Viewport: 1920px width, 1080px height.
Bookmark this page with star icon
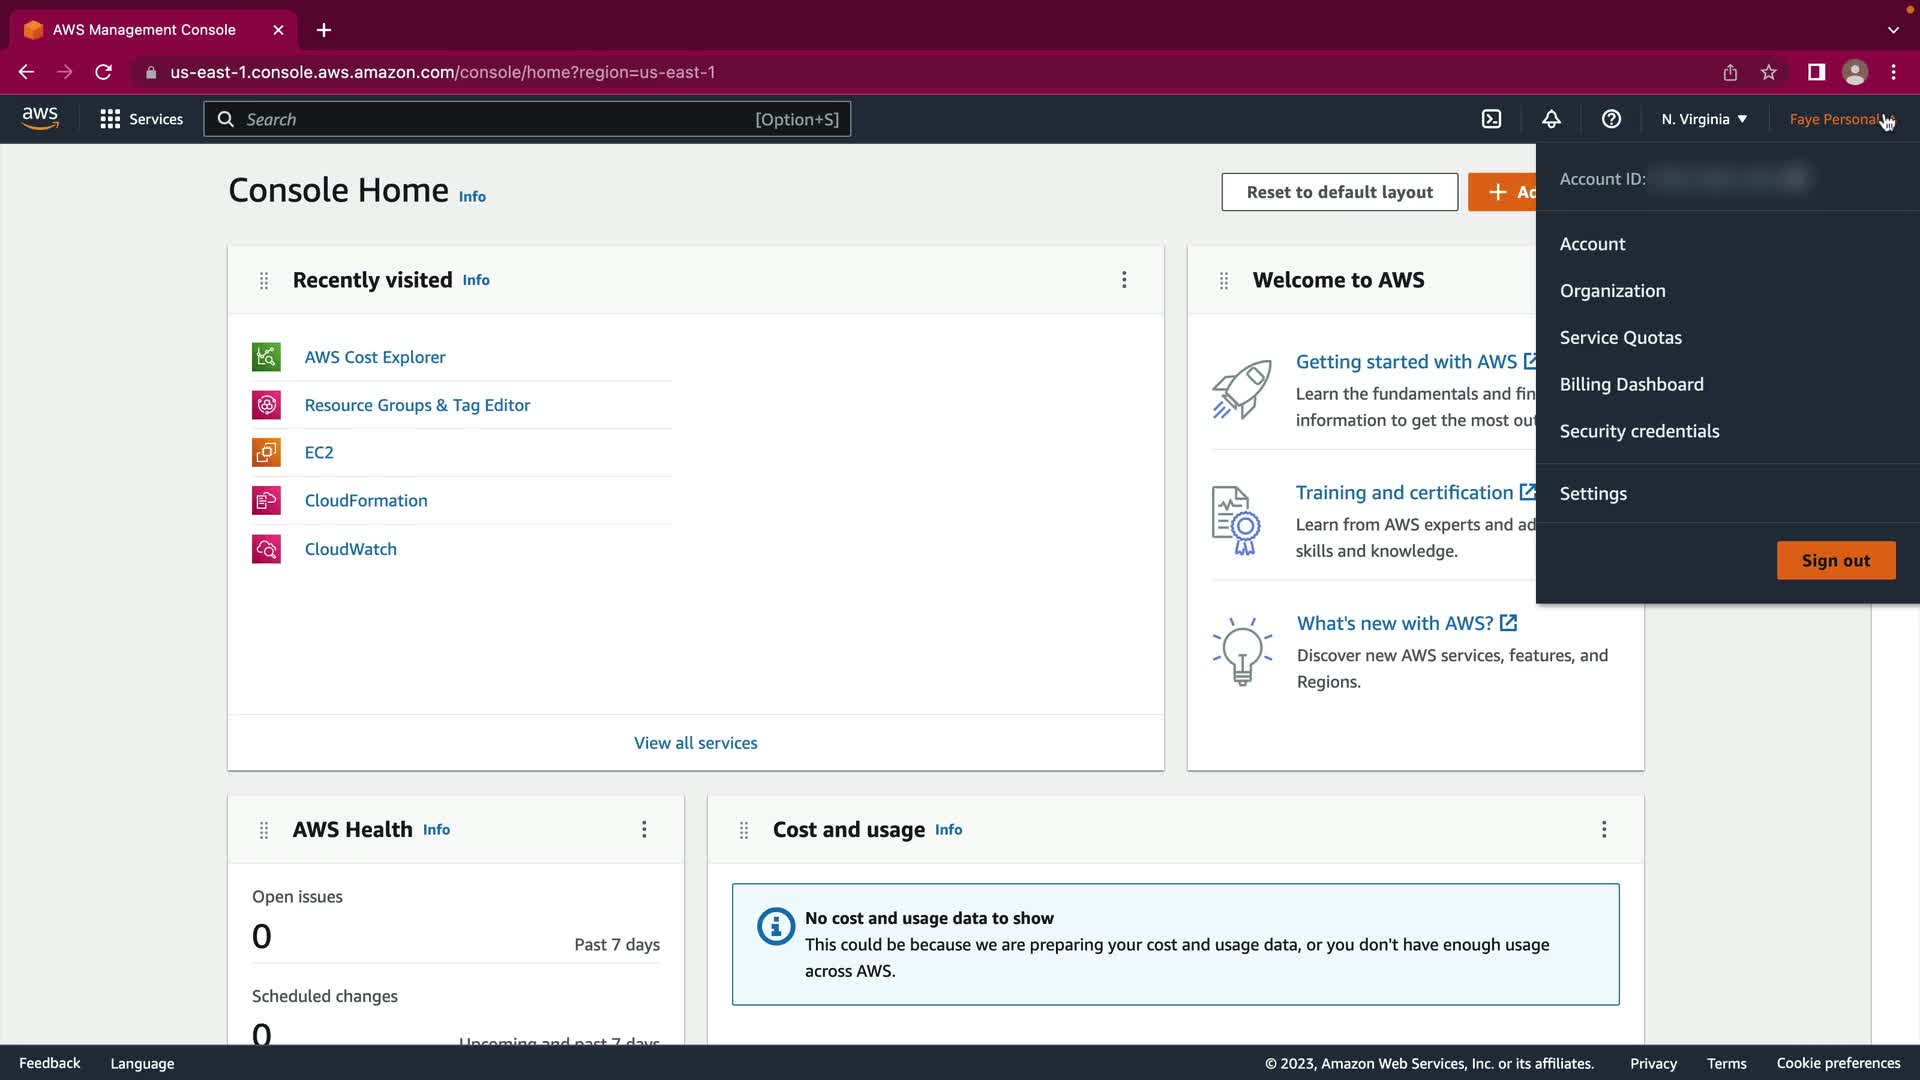point(1769,72)
